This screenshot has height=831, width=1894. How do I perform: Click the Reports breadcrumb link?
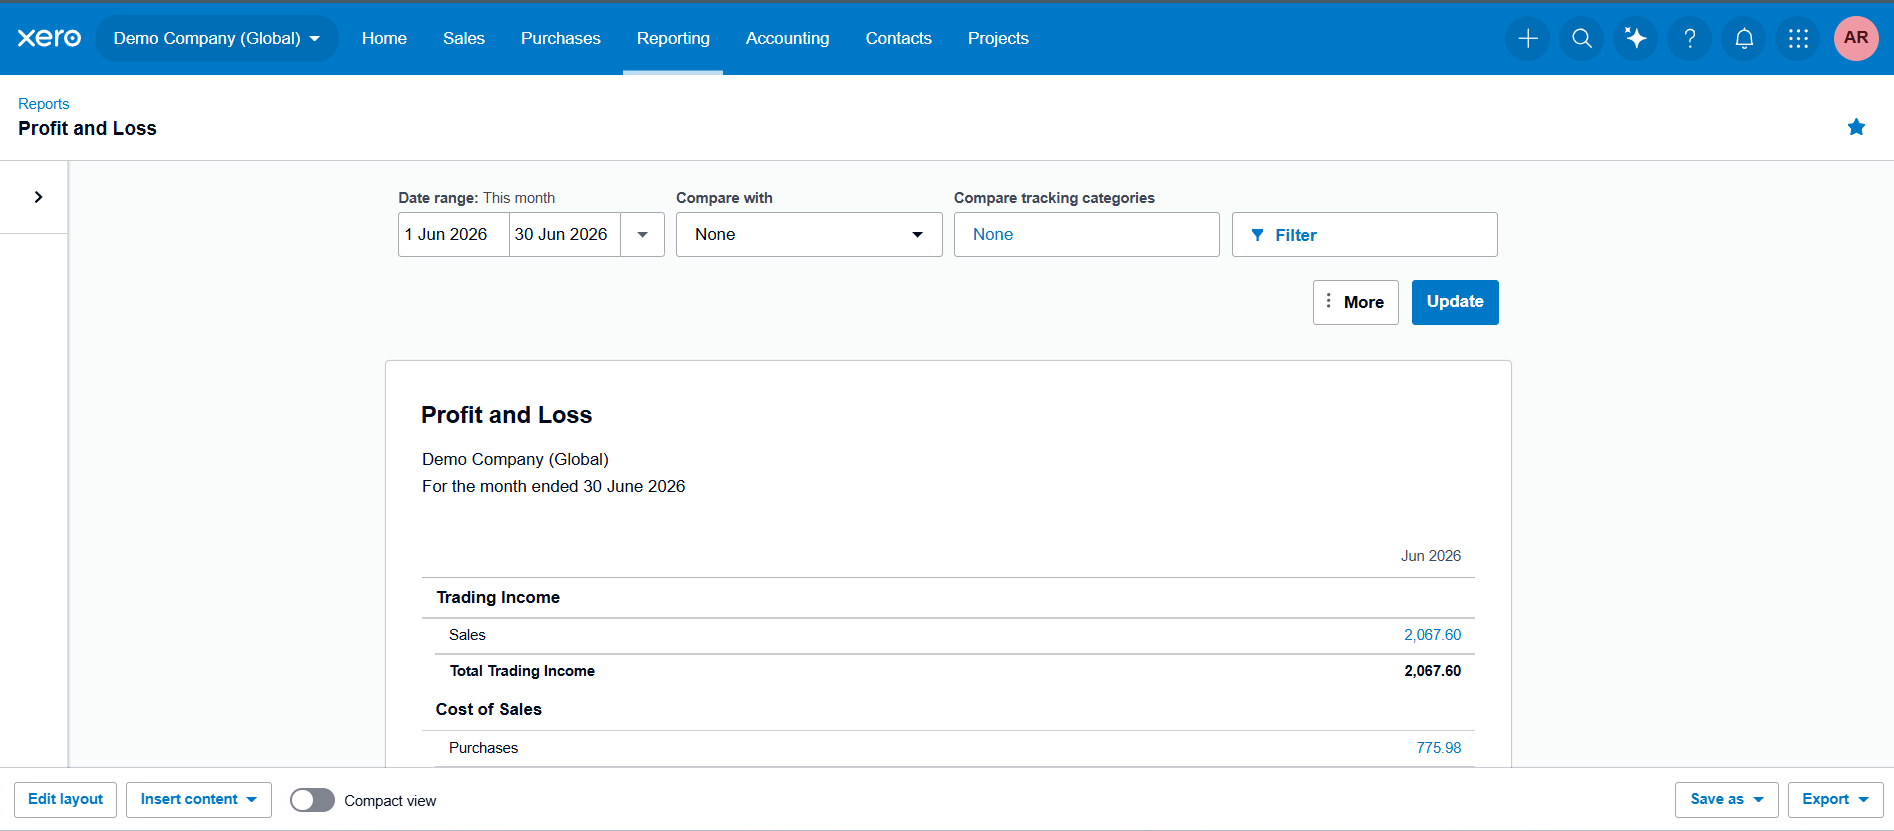[x=44, y=104]
